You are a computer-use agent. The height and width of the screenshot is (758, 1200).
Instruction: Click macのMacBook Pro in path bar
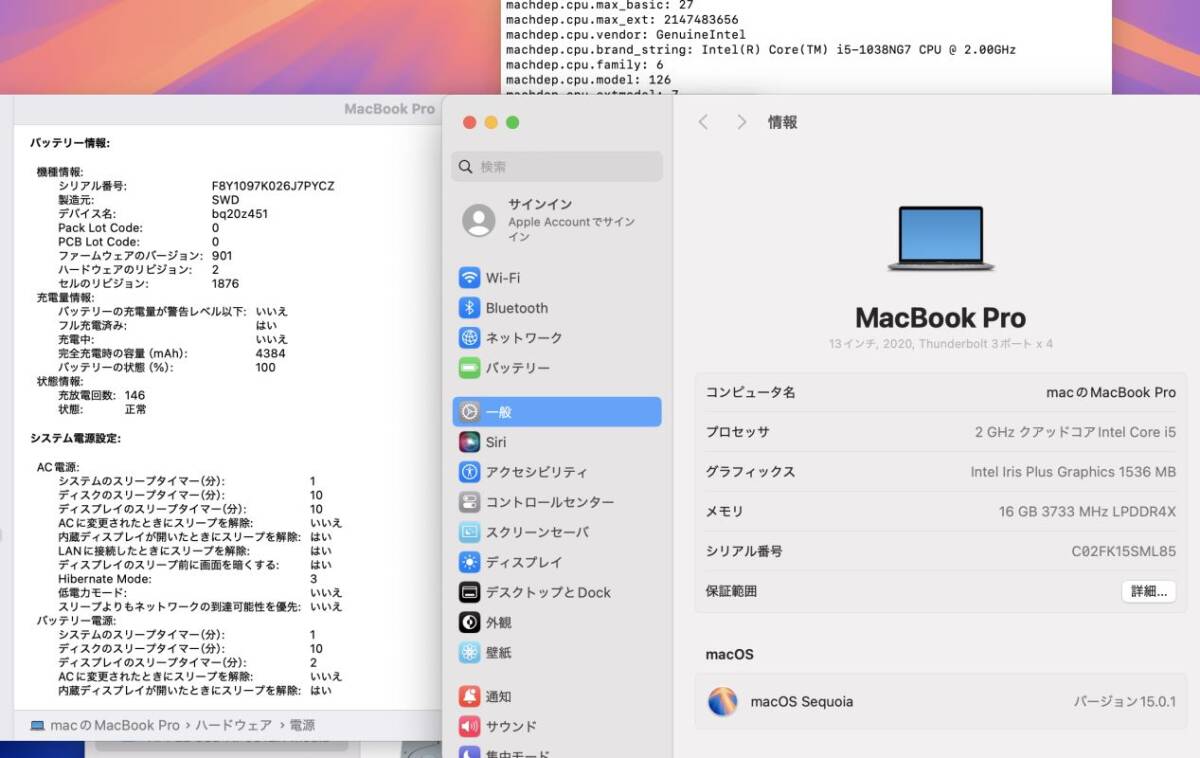tap(115, 725)
